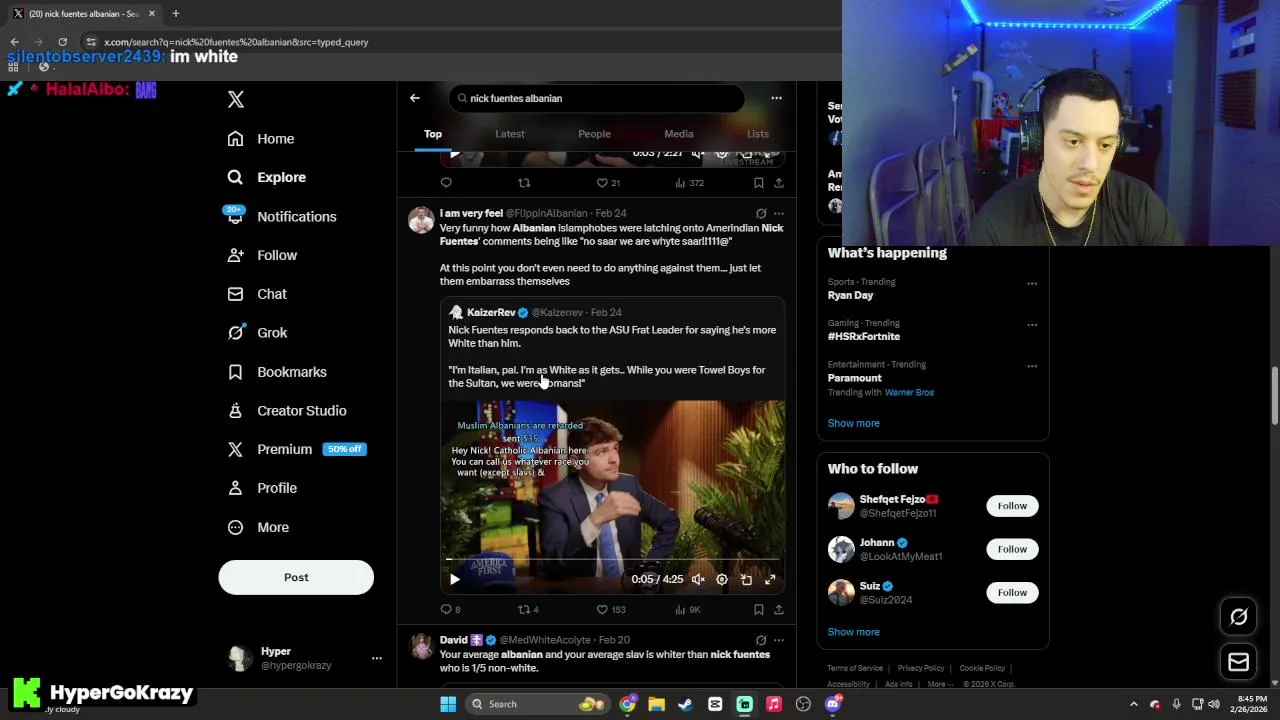Toggle picture-in-picture on Fuentes video
Screen dimensions: 1280x720
click(746, 579)
